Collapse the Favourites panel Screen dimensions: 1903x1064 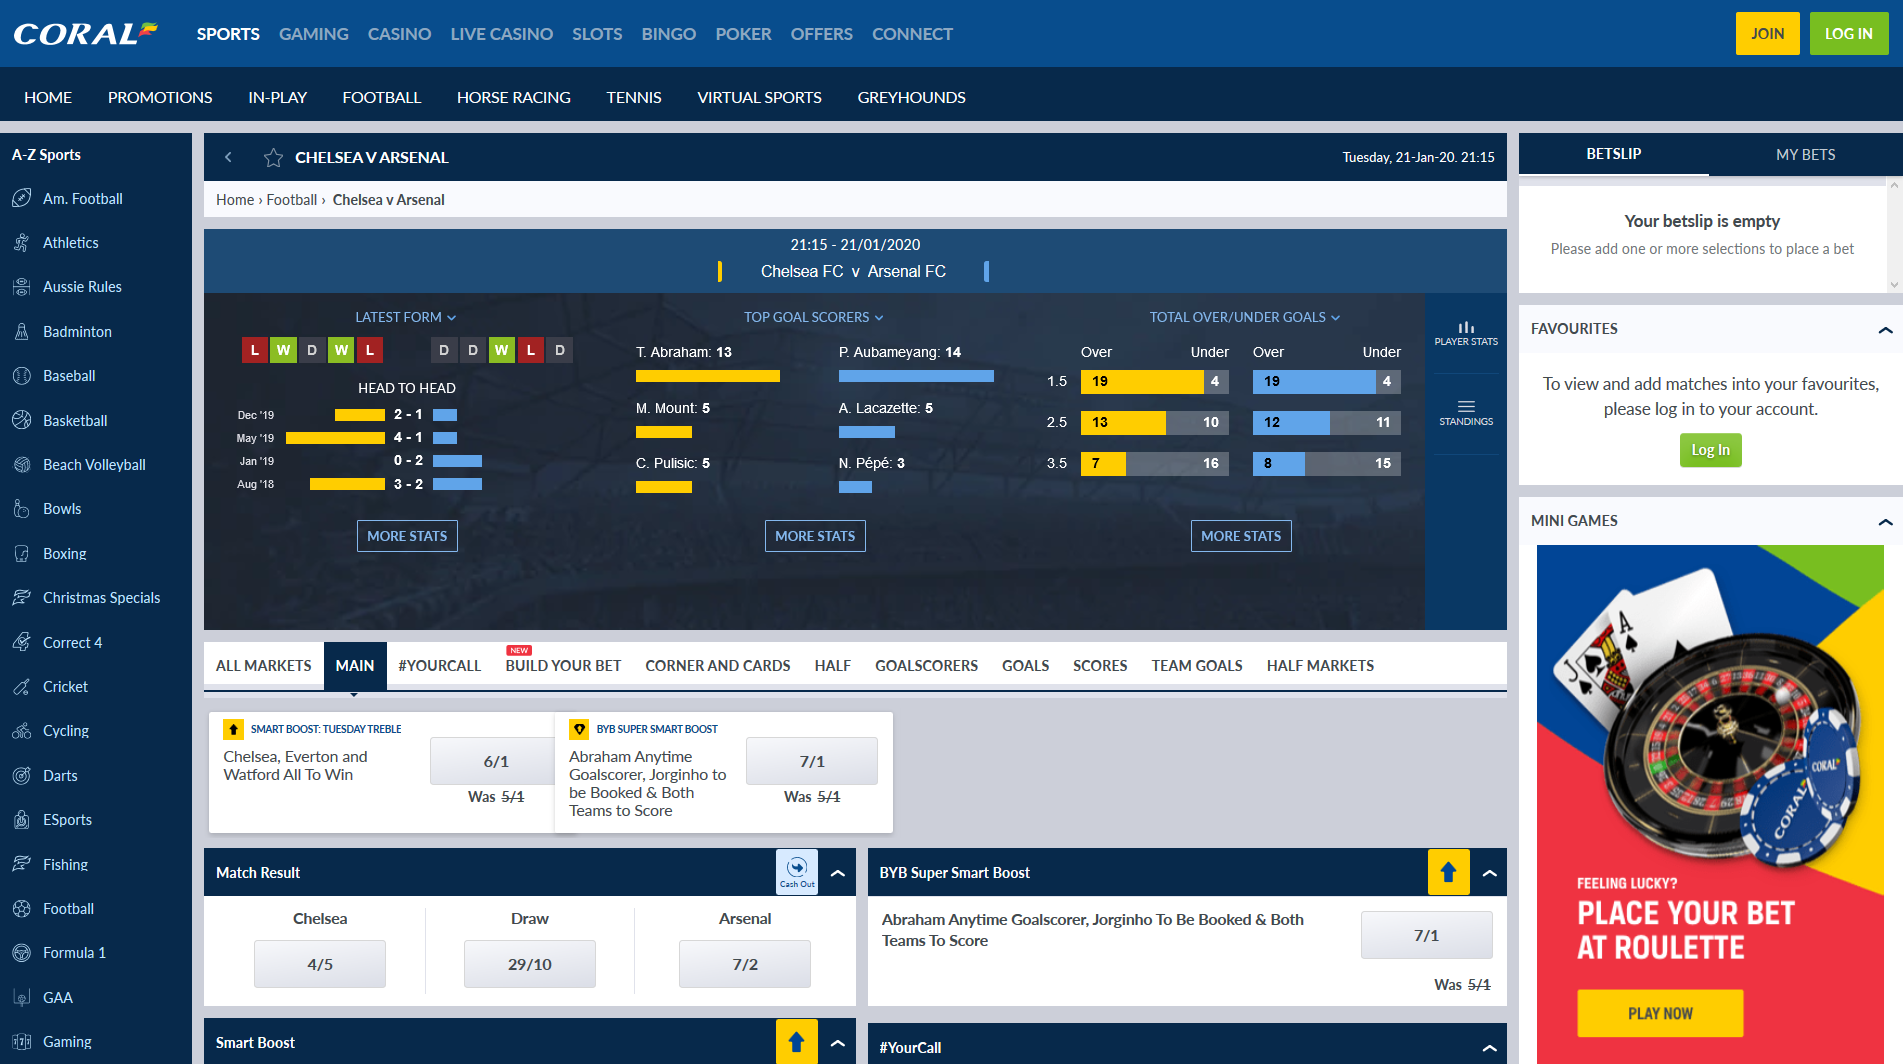(1885, 329)
